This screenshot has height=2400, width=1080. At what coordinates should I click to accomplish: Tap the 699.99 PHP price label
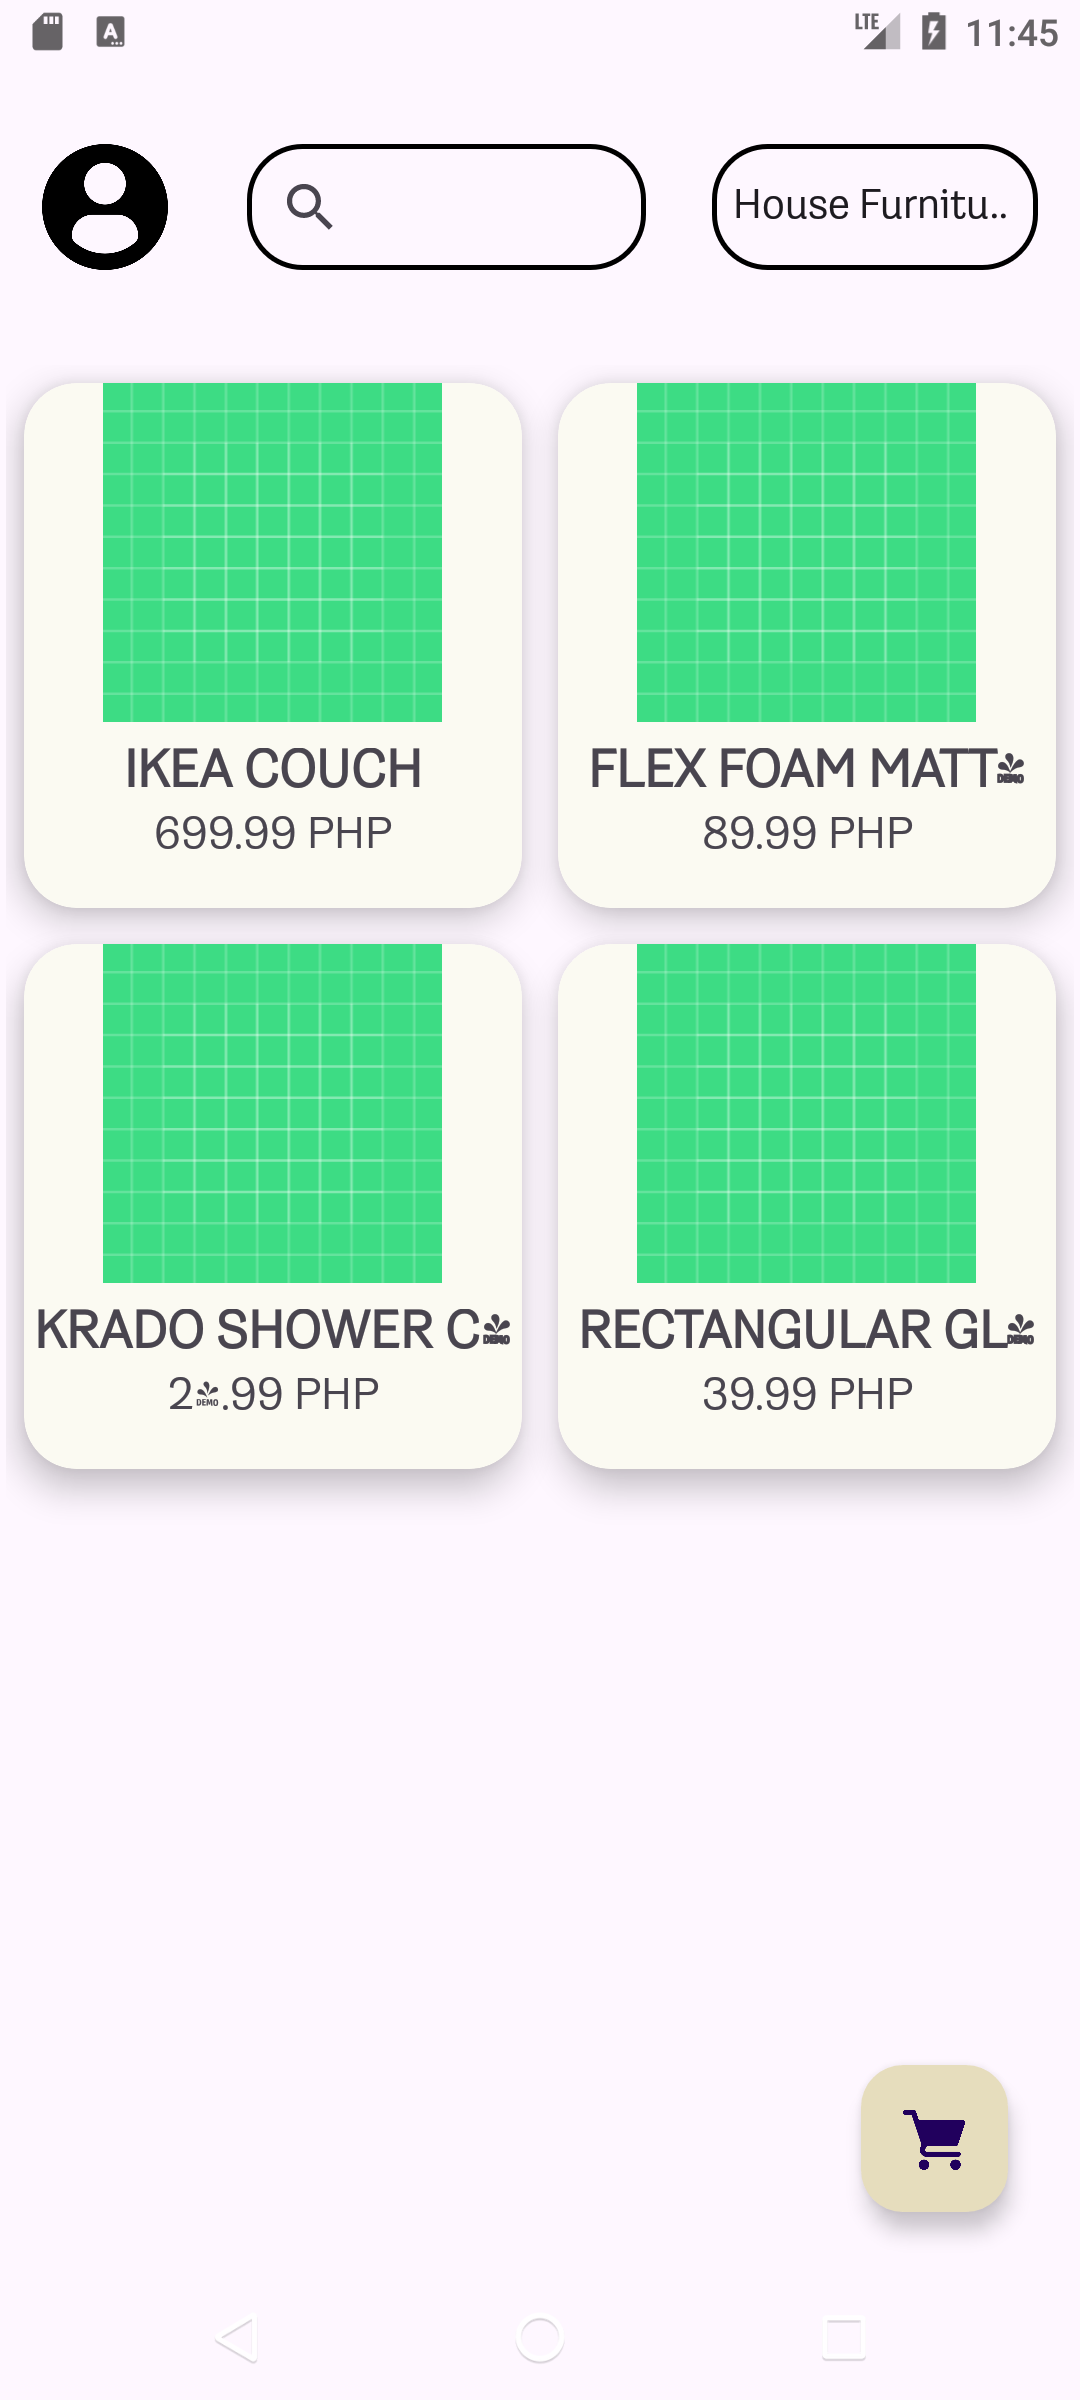[273, 833]
